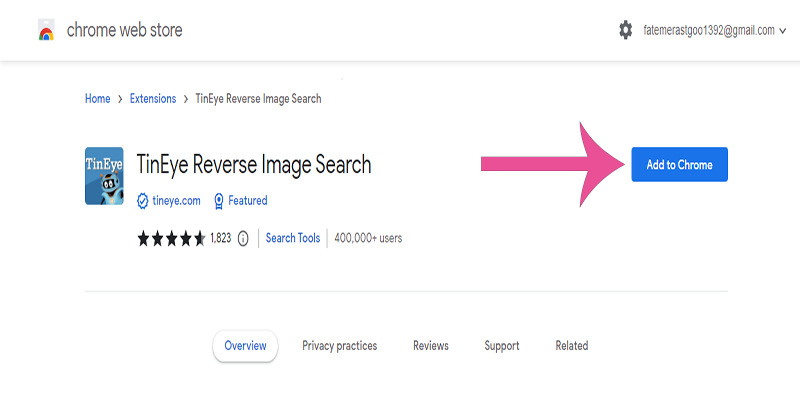Click the verified publisher badge icon

143,201
